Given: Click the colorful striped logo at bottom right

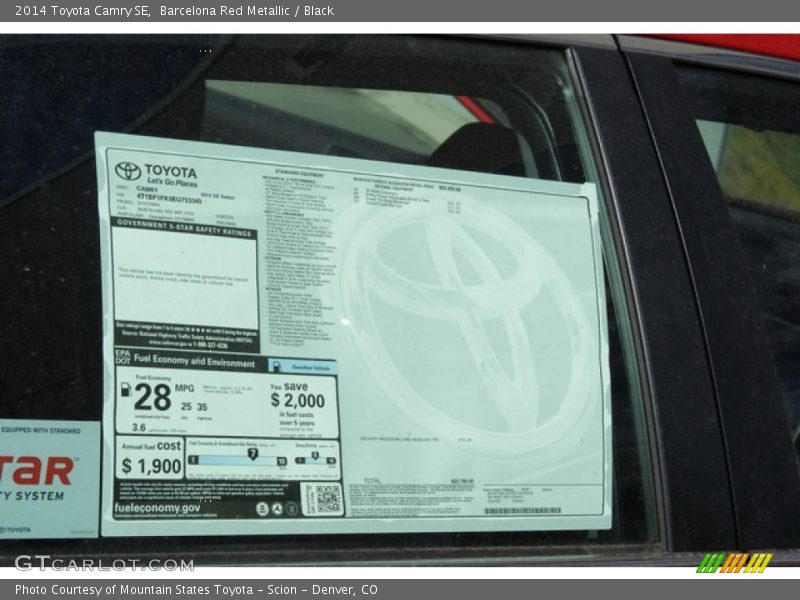Looking at the screenshot, I should tap(734, 563).
